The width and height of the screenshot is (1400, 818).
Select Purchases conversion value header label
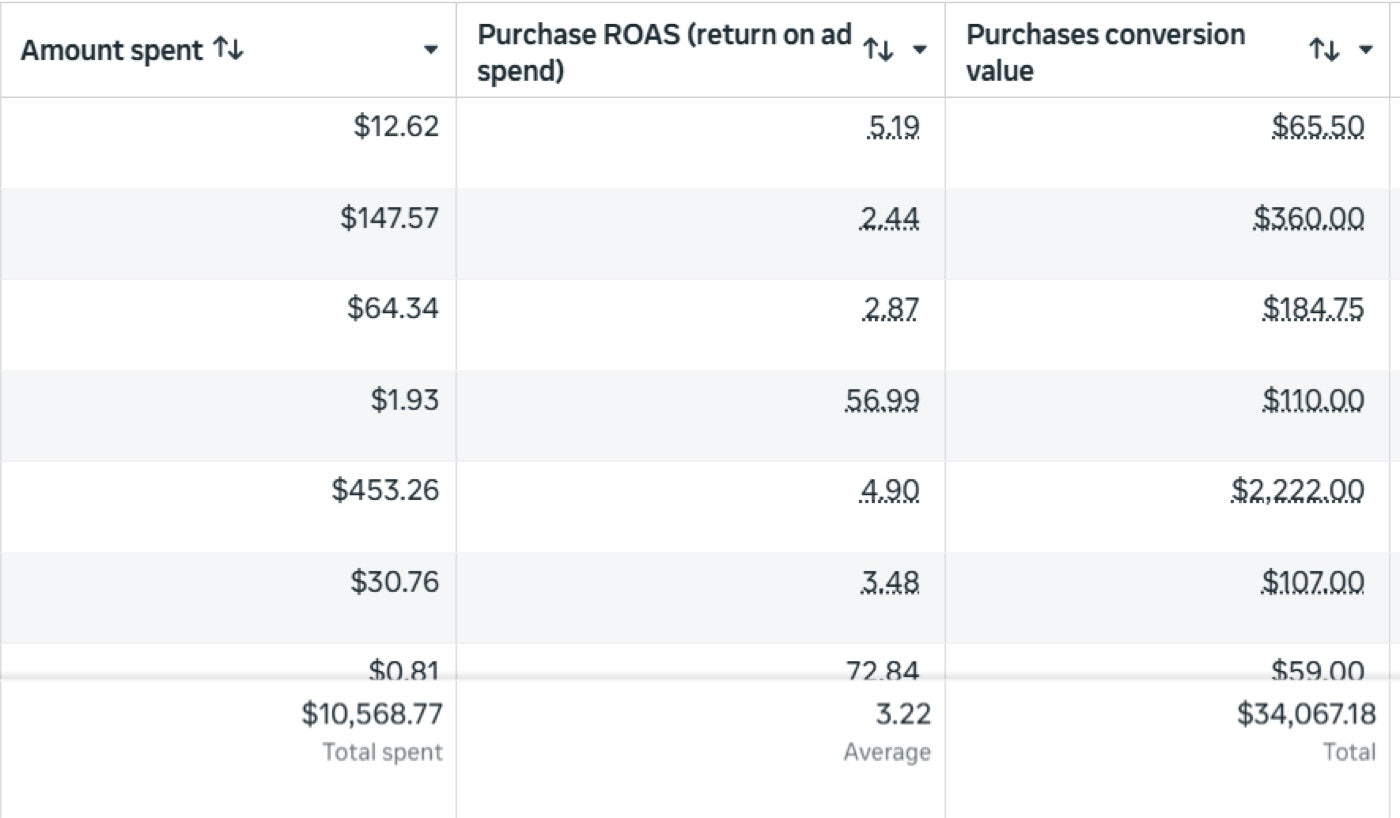(1105, 52)
